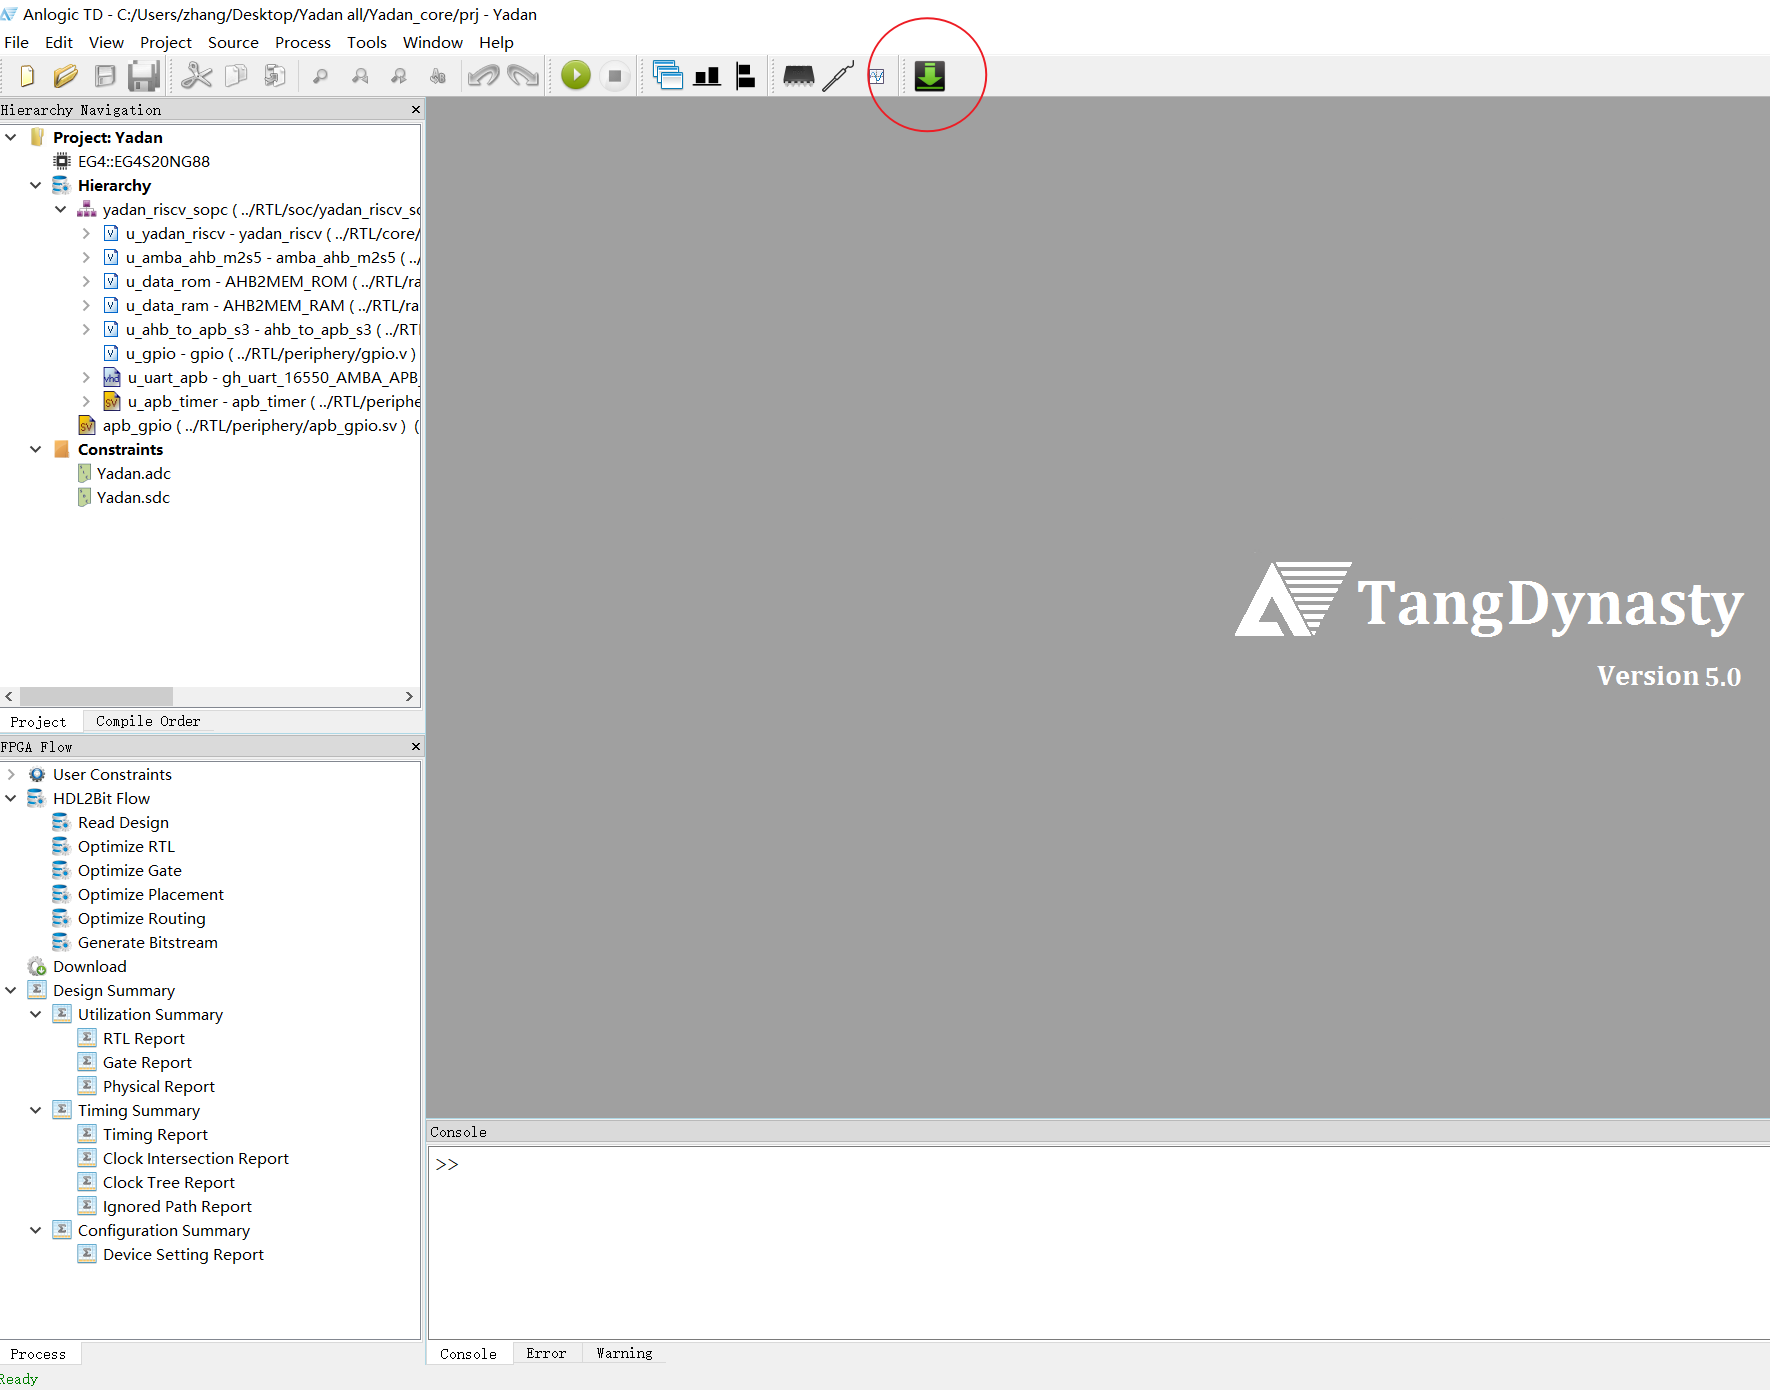Click in the Console command input area
The height and width of the screenshot is (1390, 1770).
[1099, 1242]
